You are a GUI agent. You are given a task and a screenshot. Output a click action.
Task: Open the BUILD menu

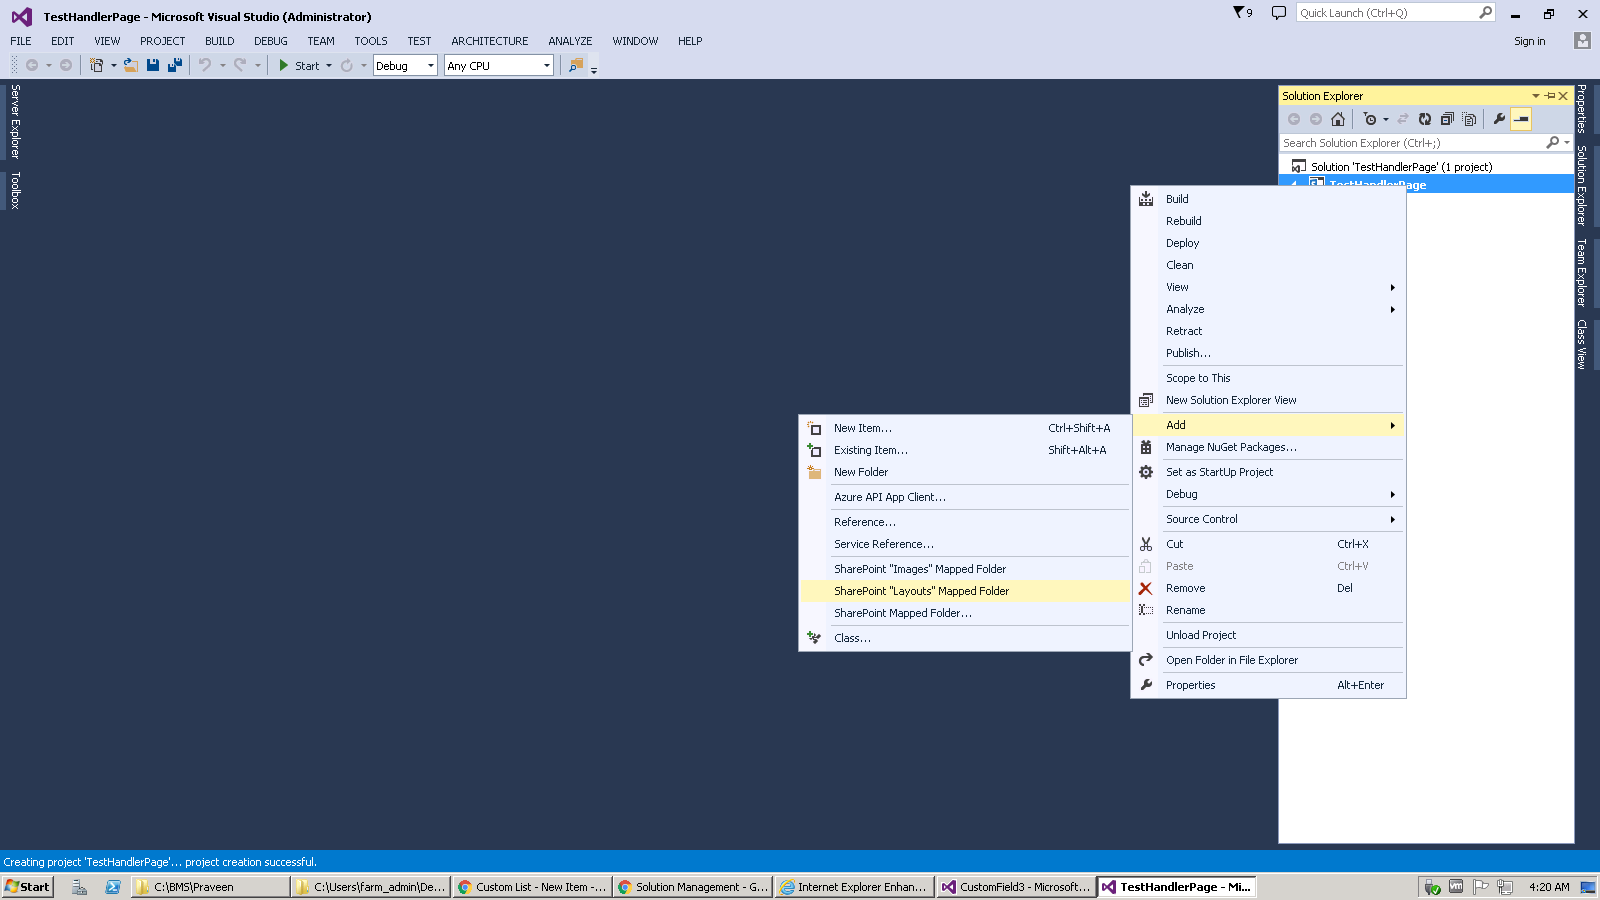pyautogui.click(x=219, y=41)
